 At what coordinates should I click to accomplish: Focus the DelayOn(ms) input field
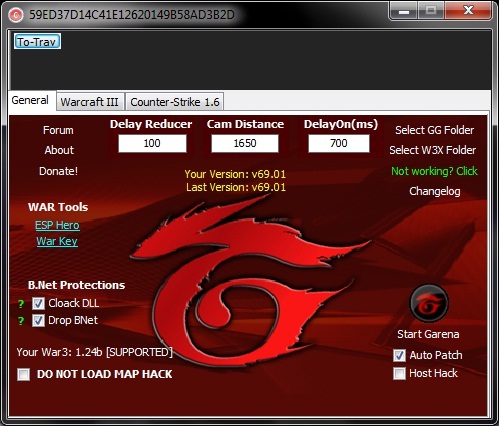[x=339, y=144]
